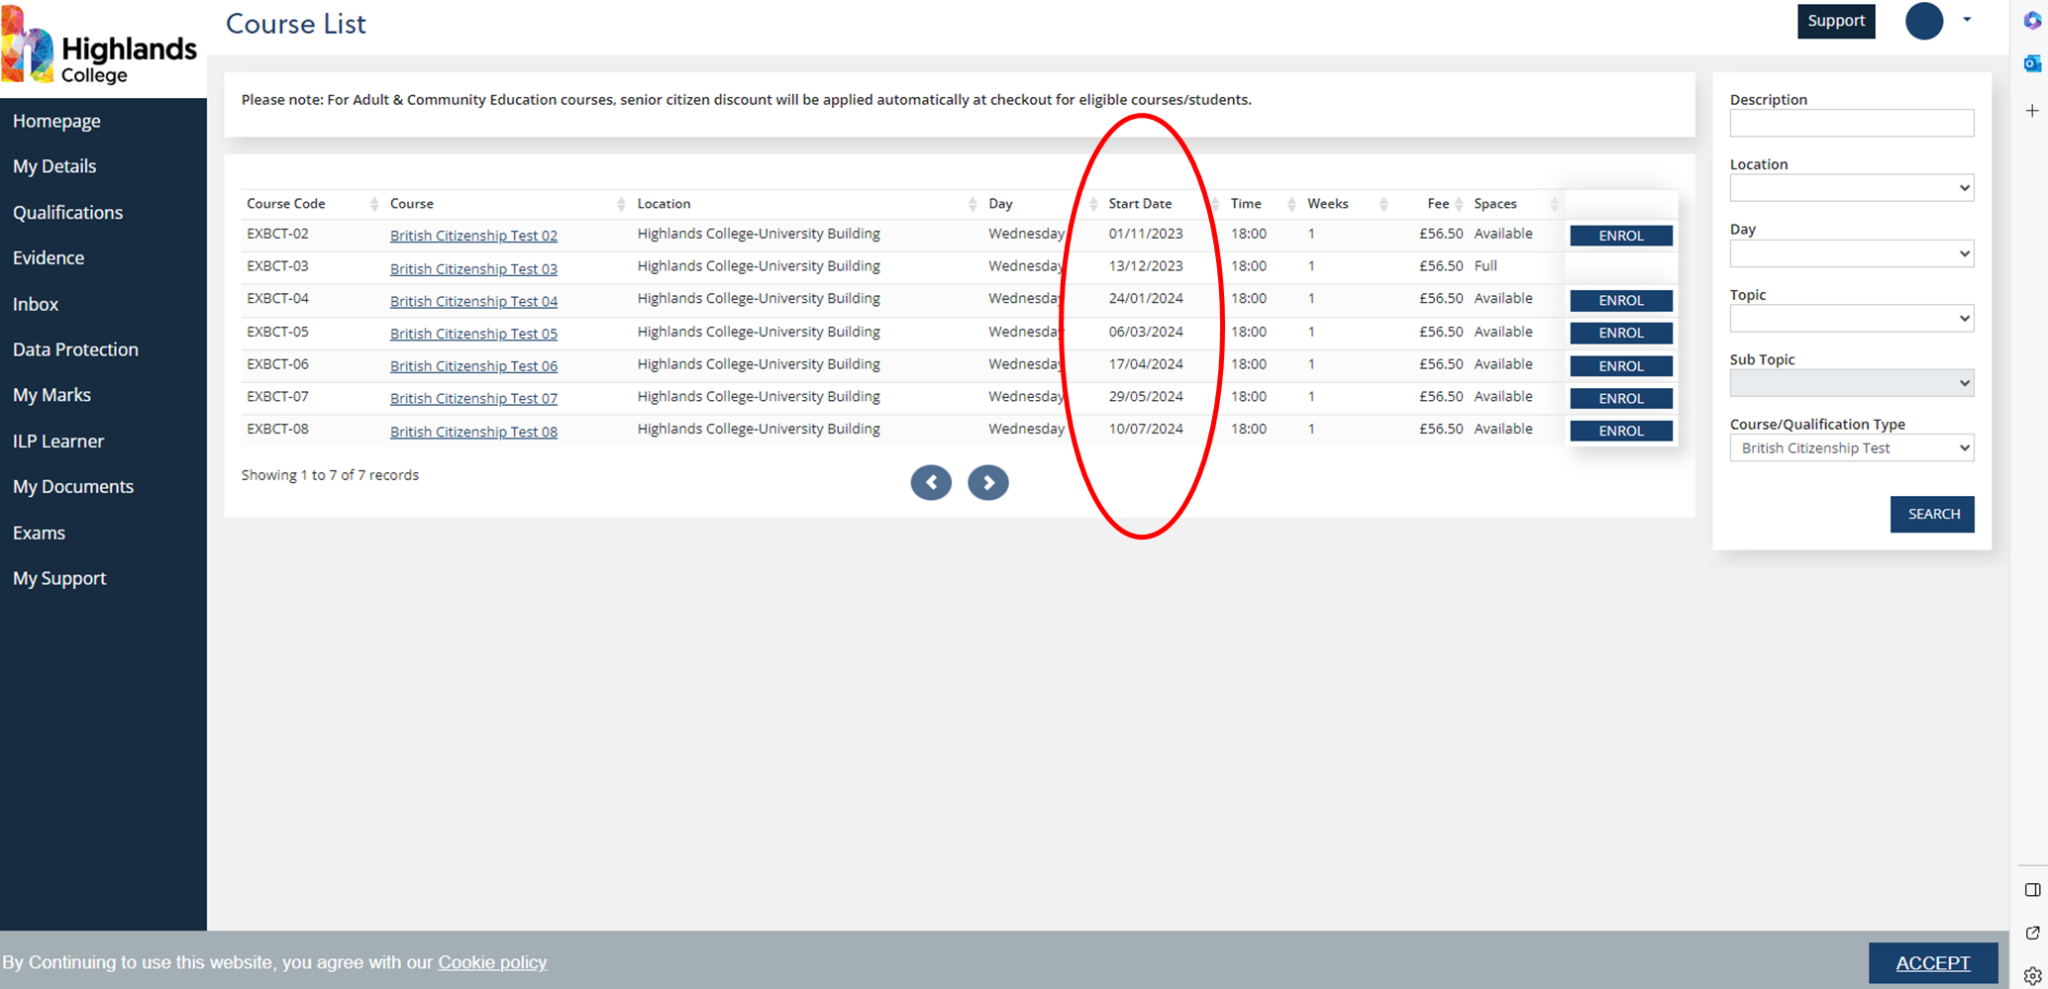Go to next page of course records
The height and width of the screenshot is (989, 2048).
(988, 483)
